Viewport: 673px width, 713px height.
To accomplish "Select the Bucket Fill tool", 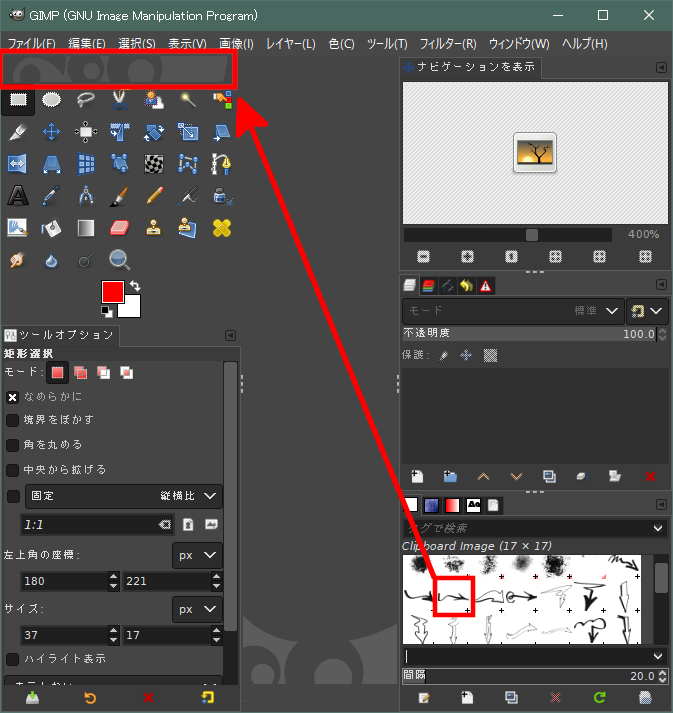I will pos(51,228).
